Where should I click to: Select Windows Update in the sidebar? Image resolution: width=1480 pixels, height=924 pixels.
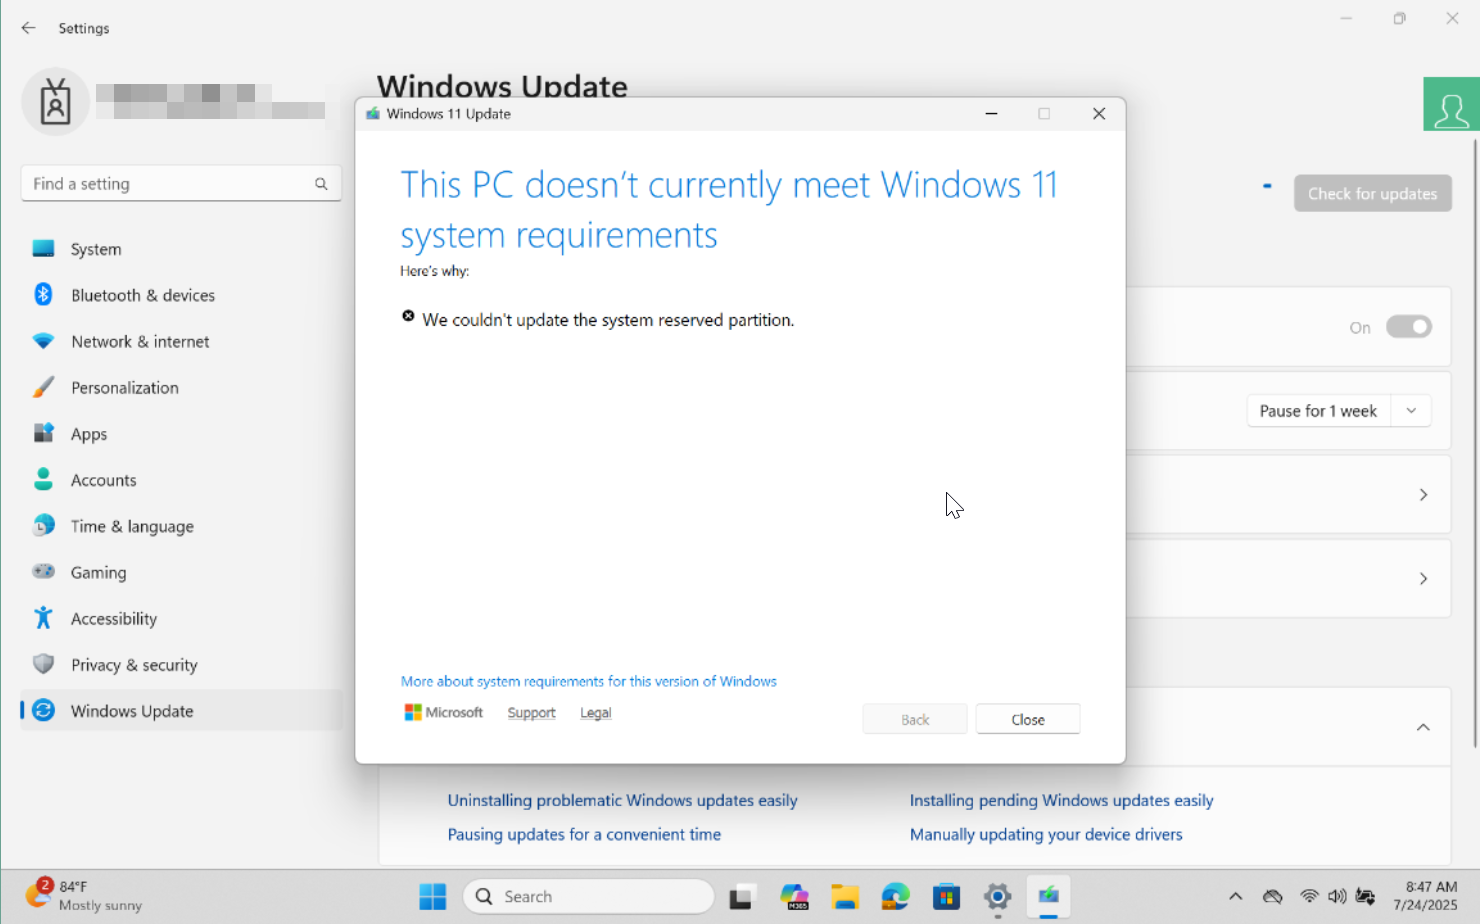coord(181,711)
